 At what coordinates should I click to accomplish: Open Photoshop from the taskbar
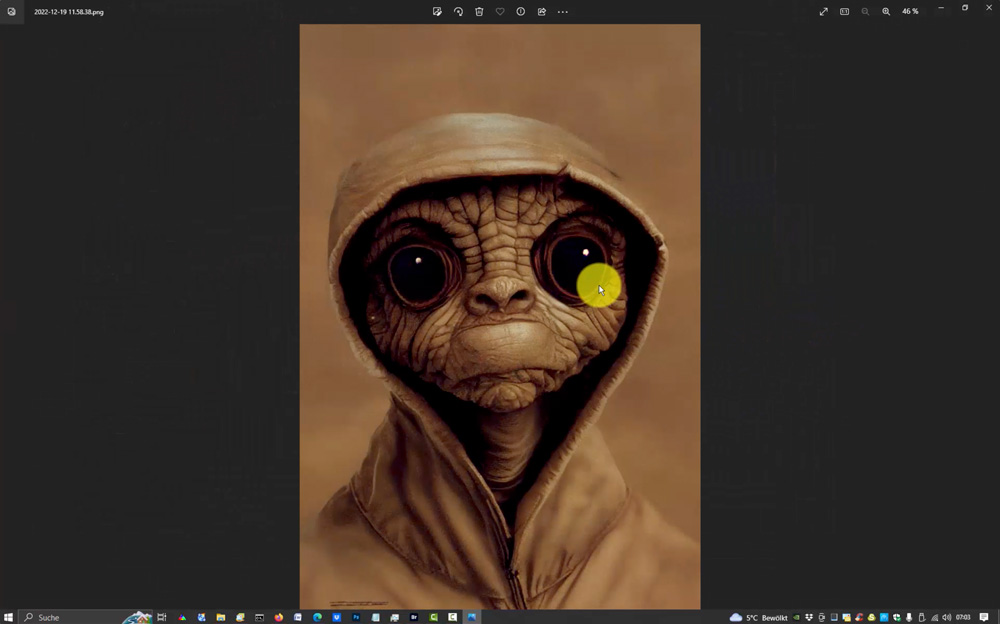(x=356, y=617)
